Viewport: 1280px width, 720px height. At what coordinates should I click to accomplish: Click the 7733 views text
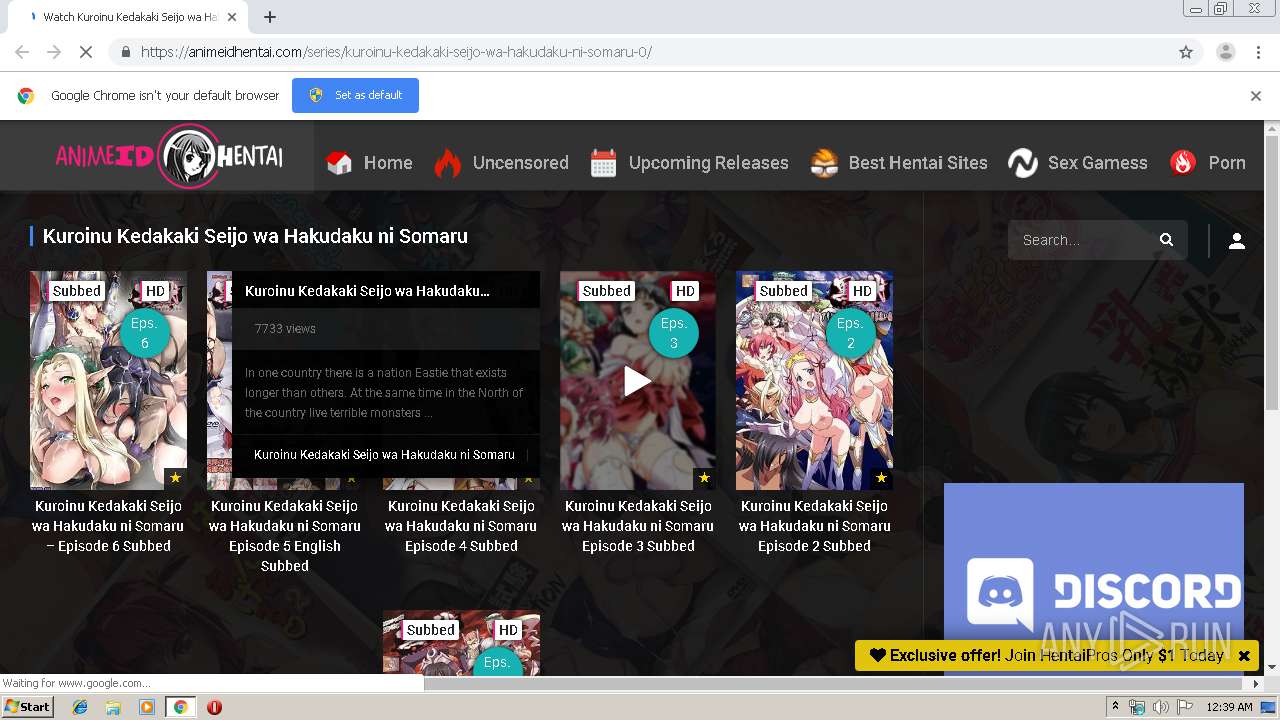point(285,328)
